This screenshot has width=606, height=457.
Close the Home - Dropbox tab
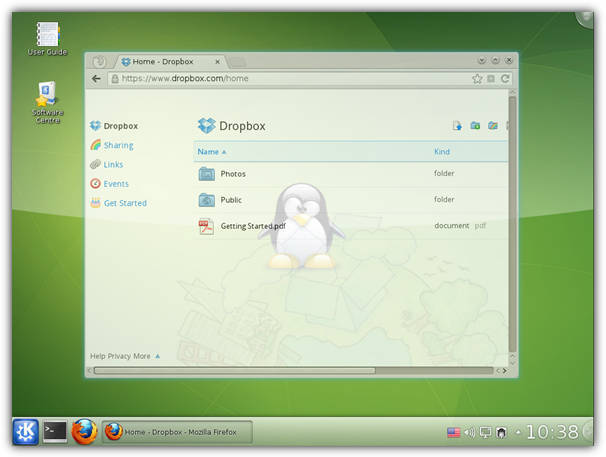[x=218, y=61]
